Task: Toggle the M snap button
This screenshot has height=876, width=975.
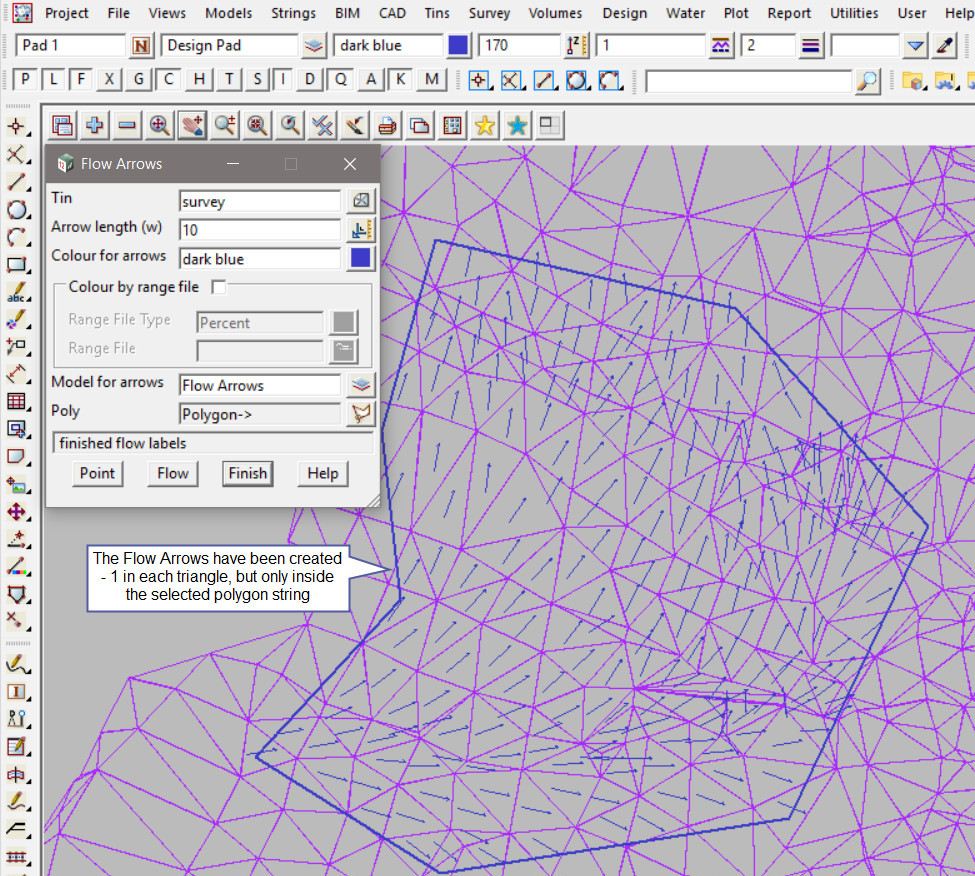Action: [x=431, y=80]
